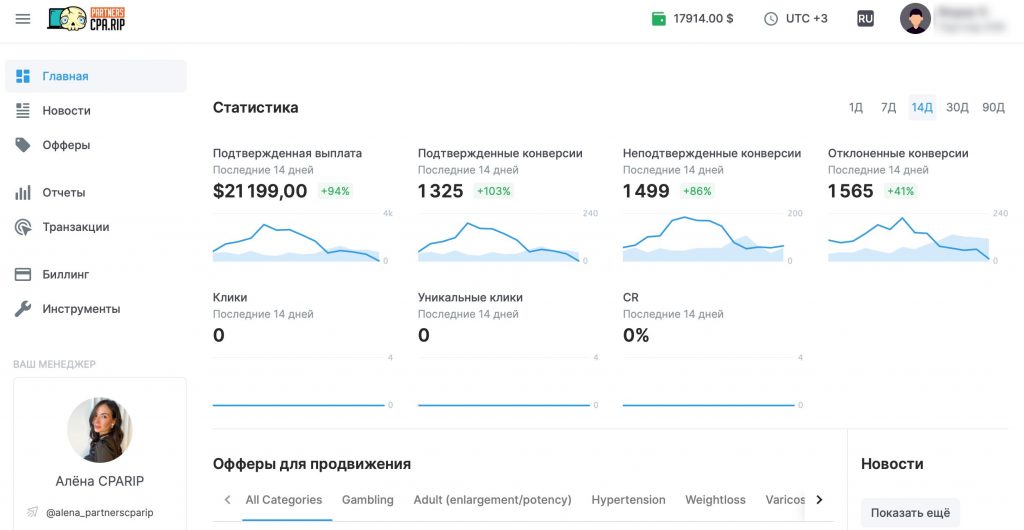Switch statistics period to 1Д
Screen dimensions: 1024x530
coord(856,108)
